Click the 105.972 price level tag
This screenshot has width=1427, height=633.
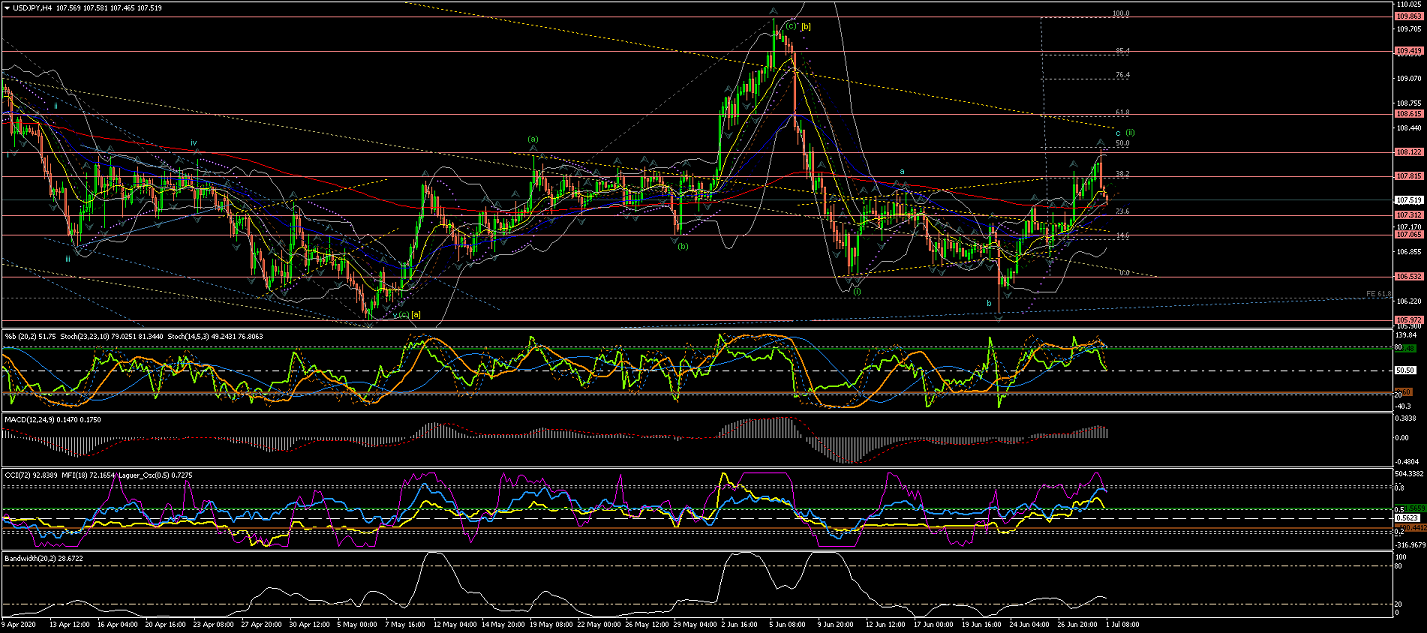(1409, 320)
